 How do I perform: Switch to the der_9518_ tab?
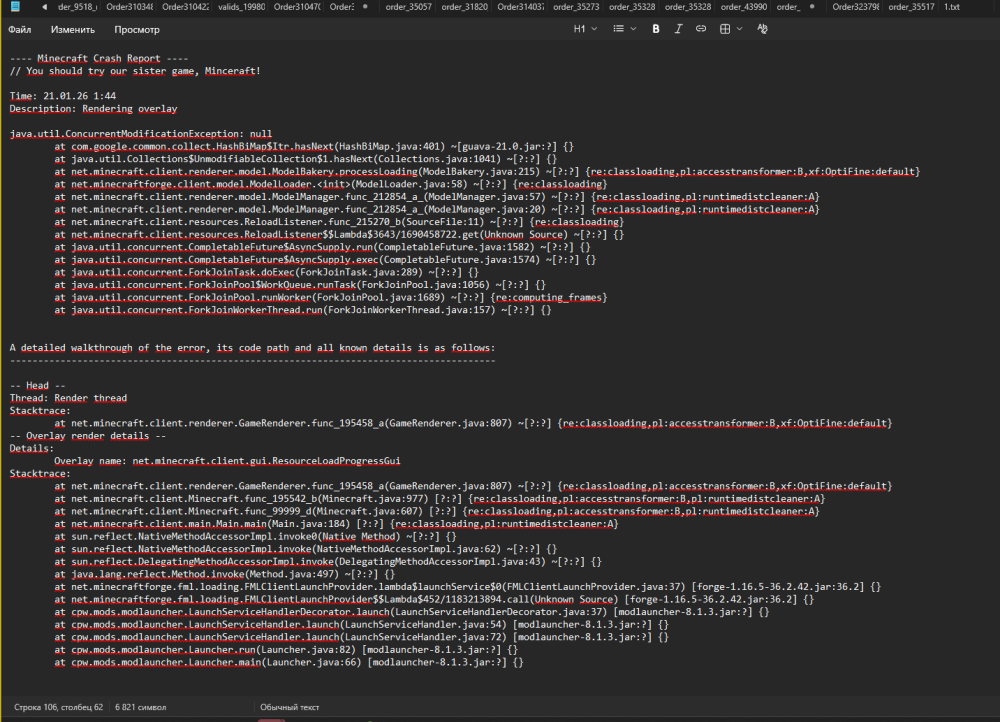tap(77, 7)
